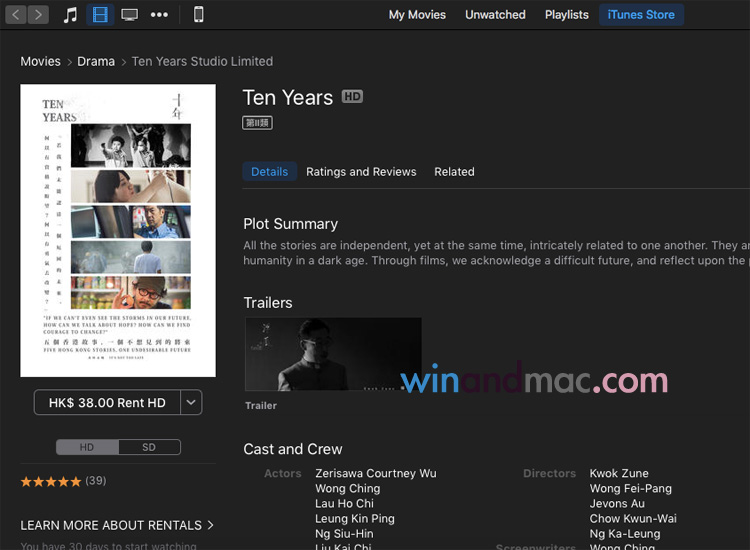Viewport: 750px width, 550px height.
Task: Switch to SD quality option
Action: click(x=149, y=447)
